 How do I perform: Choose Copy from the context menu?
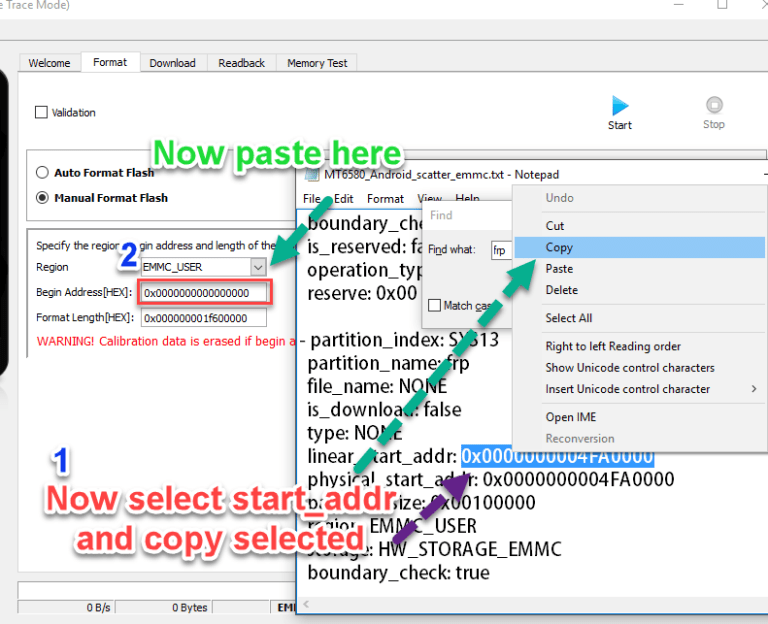pyautogui.click(x=639, y=247)
